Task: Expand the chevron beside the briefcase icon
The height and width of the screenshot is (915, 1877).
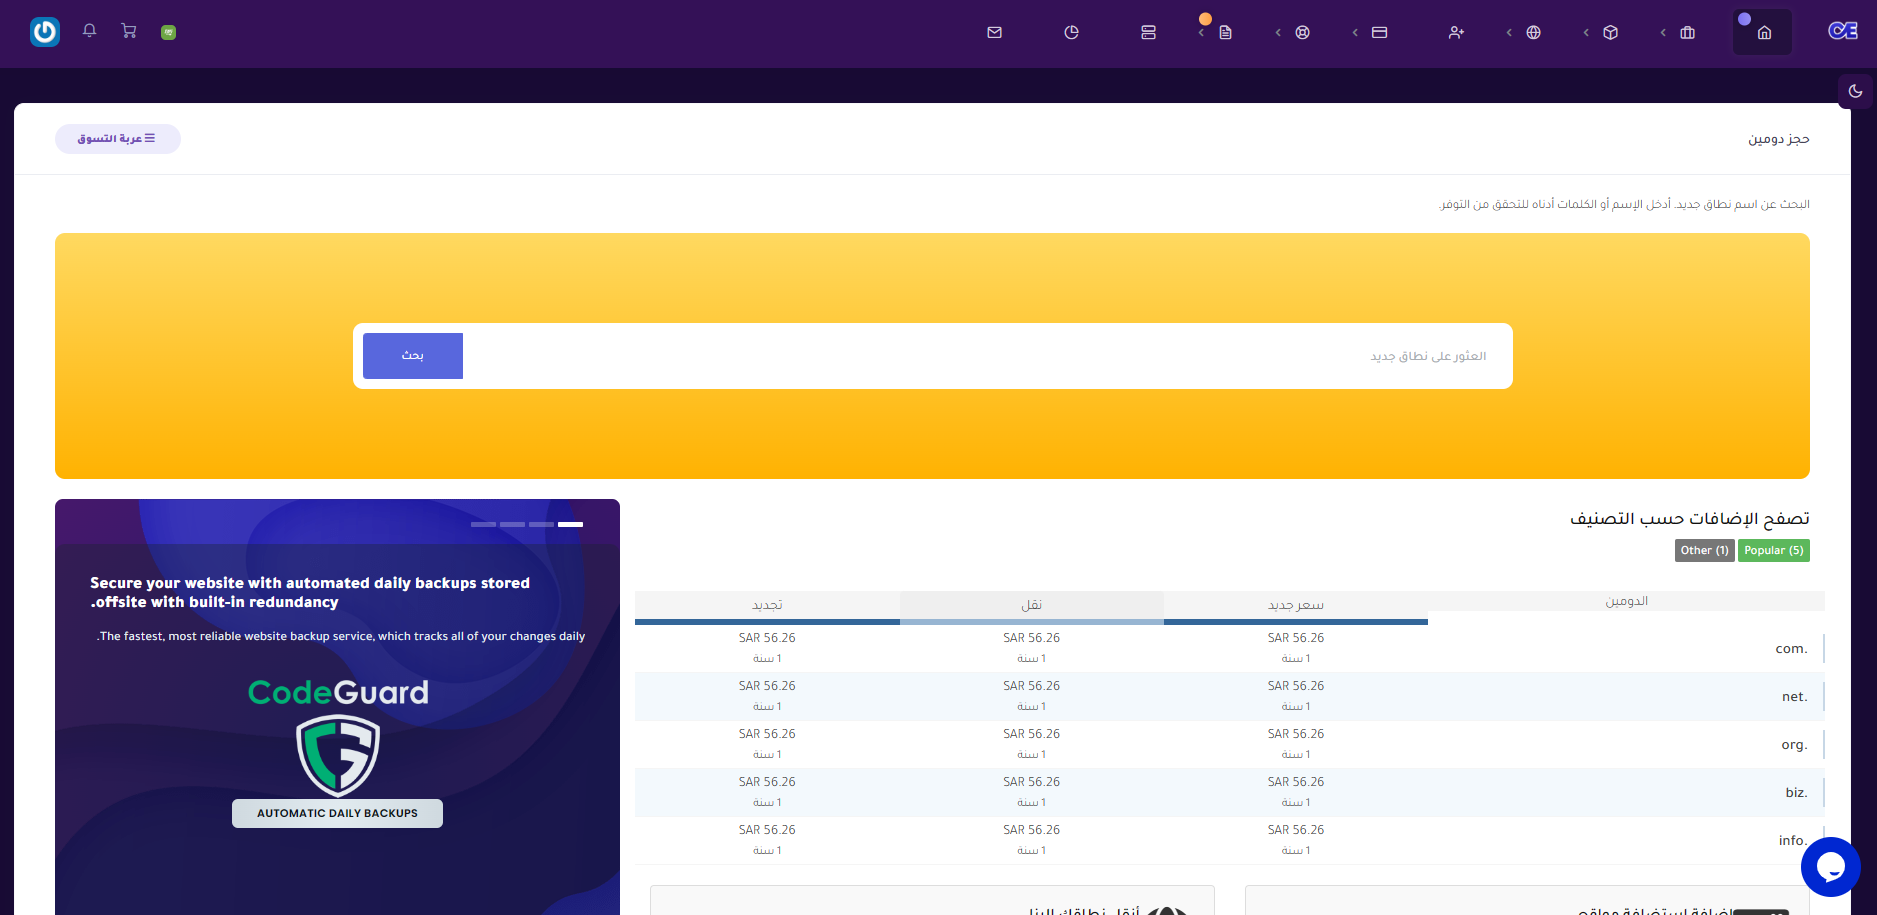Action: tap(1663, 32)
